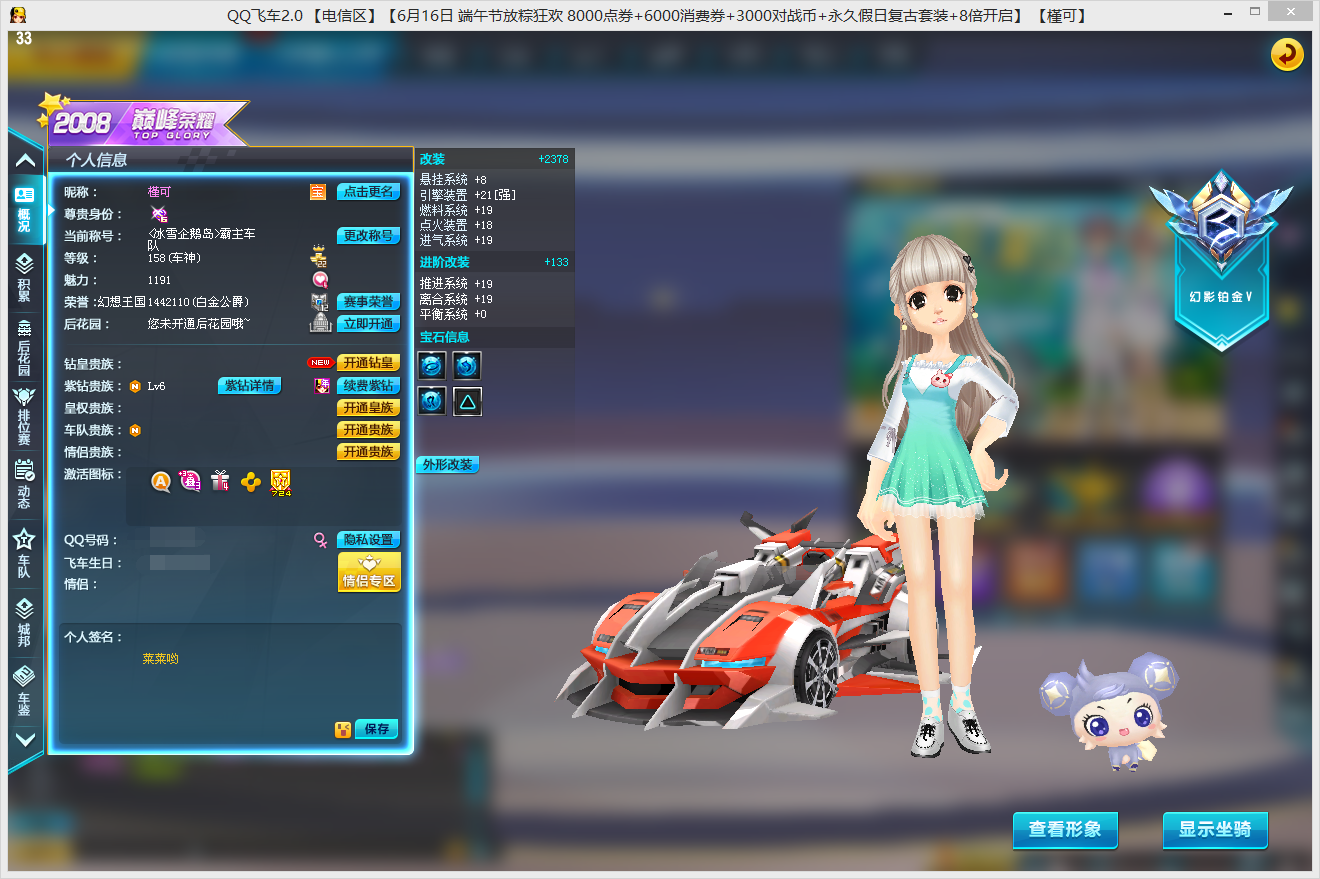This screenshot has width=1320, height=879.
Task: Click the crowned level badge icon
Action: tap(319, 256)
